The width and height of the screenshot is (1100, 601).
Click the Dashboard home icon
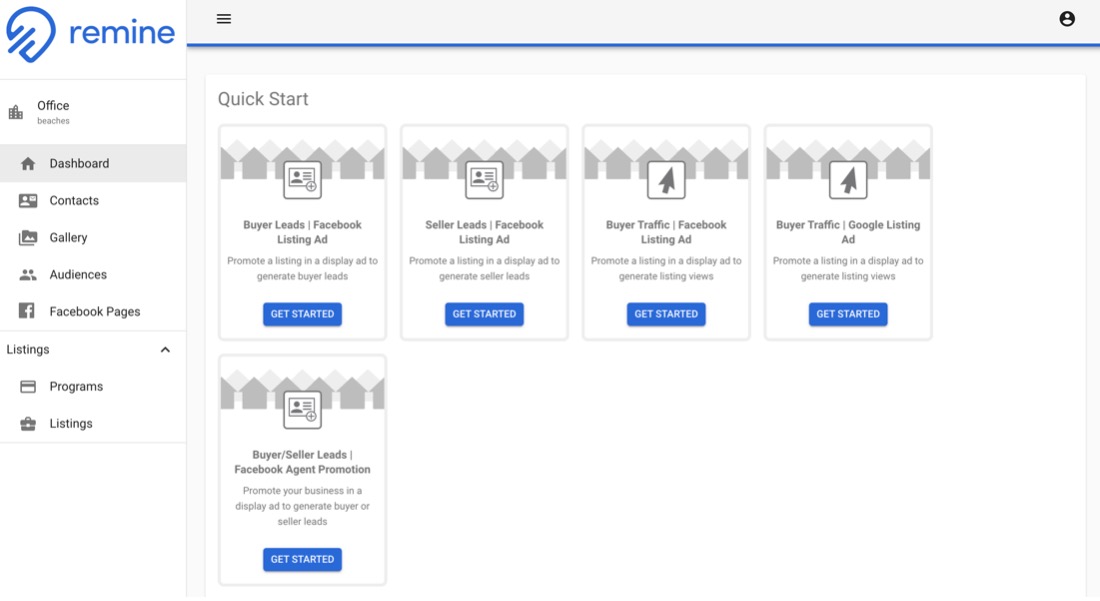click(28, 163)
